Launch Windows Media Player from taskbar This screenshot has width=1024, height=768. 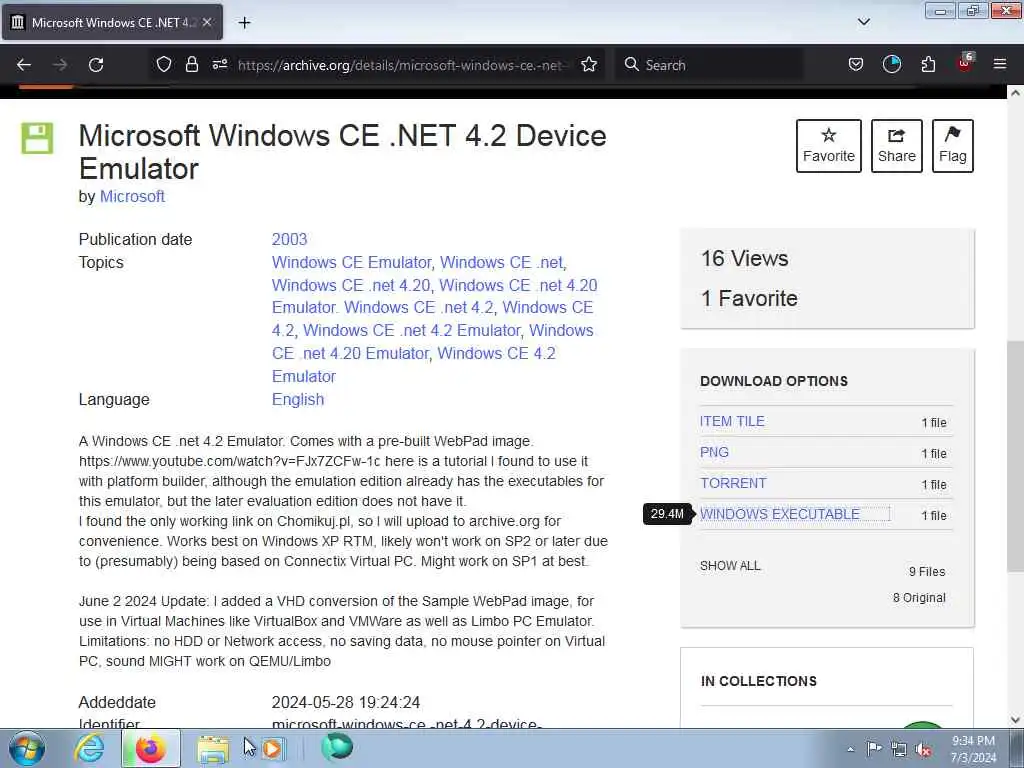272,749
